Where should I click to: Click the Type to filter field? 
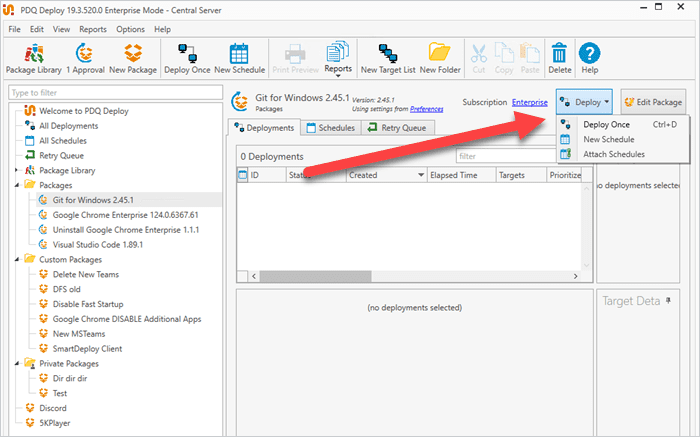pos(115,92)
